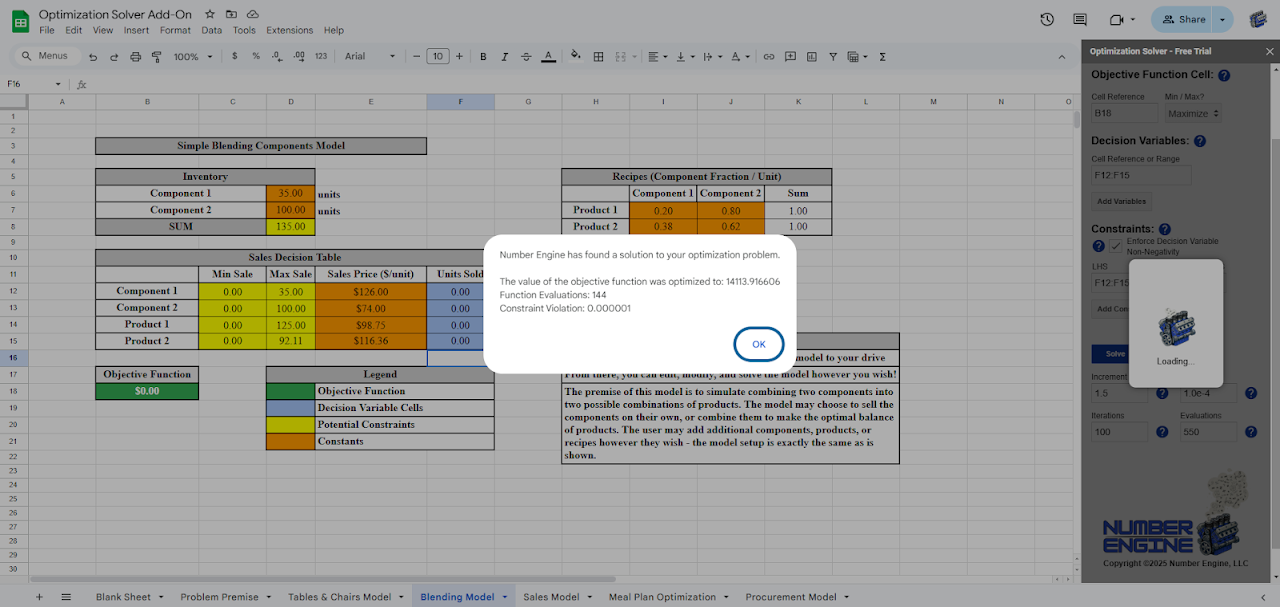Click the Create a filter icon
This screenshot has height=607, width=1280.
tap(834, 57)
